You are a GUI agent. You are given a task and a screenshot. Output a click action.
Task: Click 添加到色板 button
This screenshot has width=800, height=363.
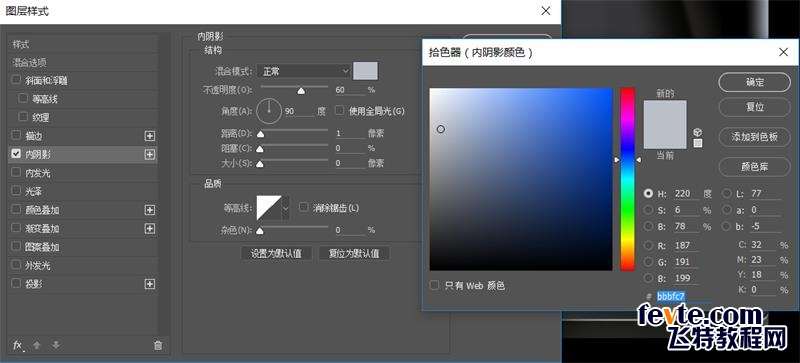point(755,137)
